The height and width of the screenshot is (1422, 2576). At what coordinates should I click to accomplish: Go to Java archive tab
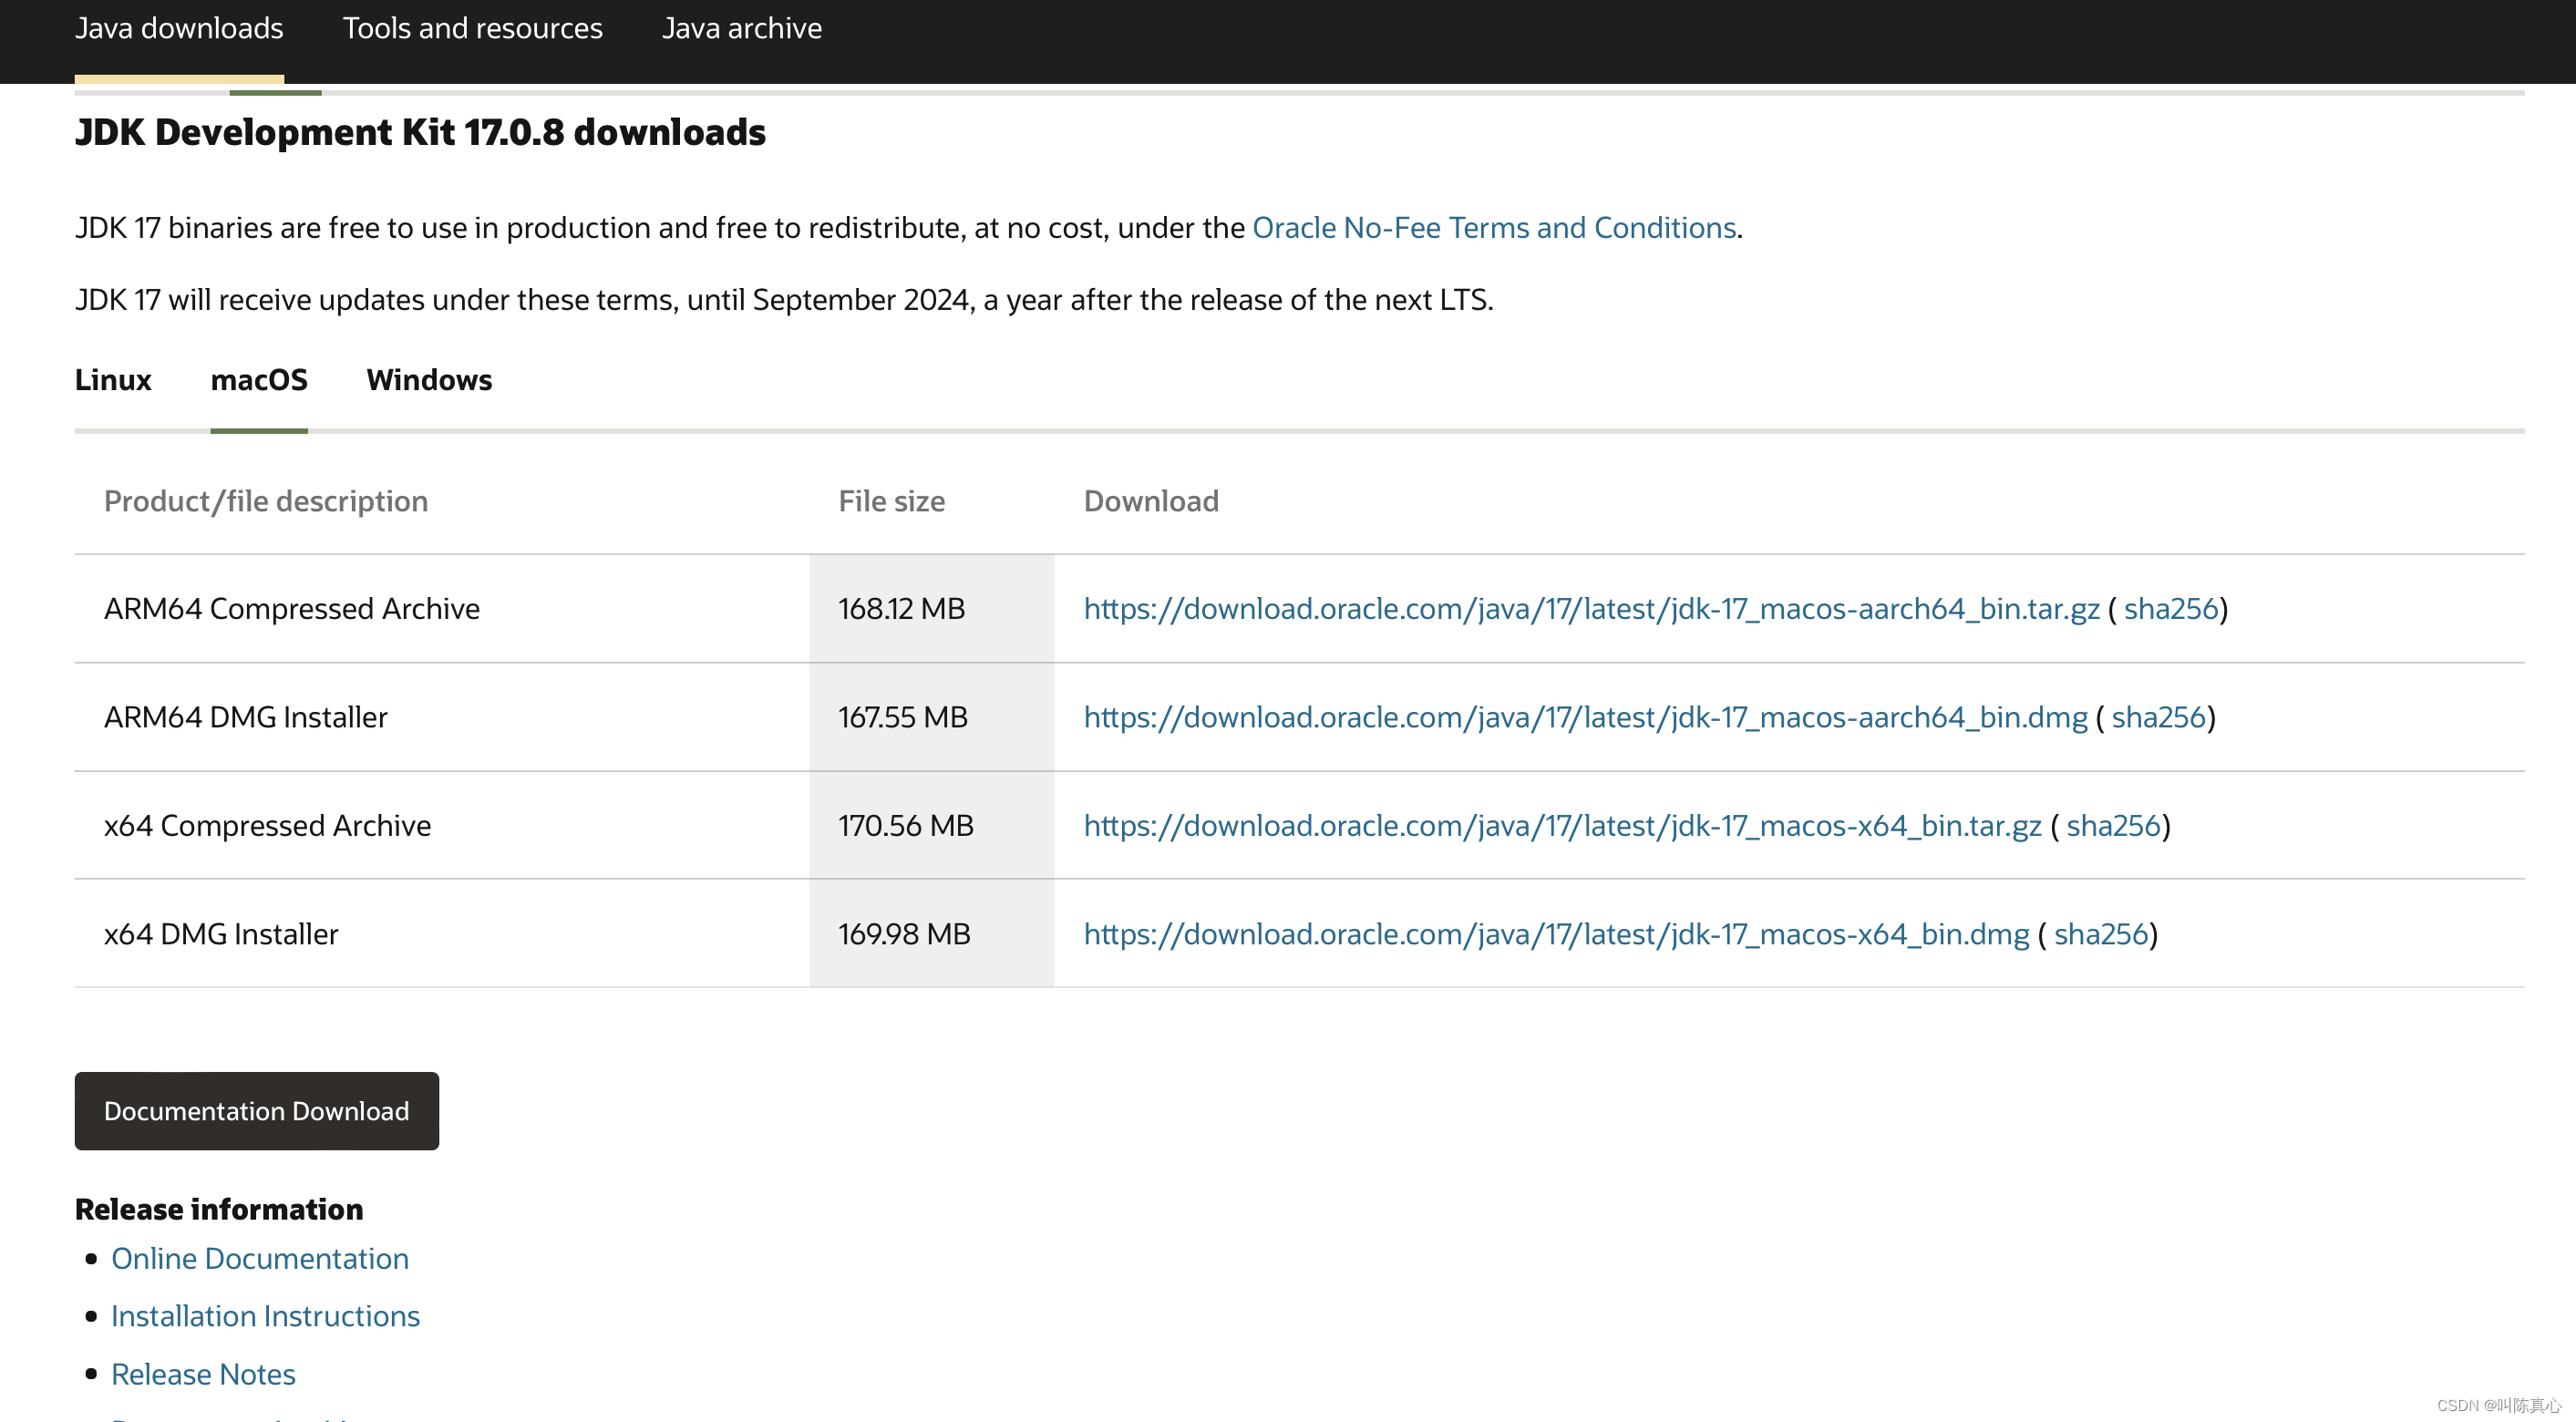pyautogui.click(x=741, y=28)
